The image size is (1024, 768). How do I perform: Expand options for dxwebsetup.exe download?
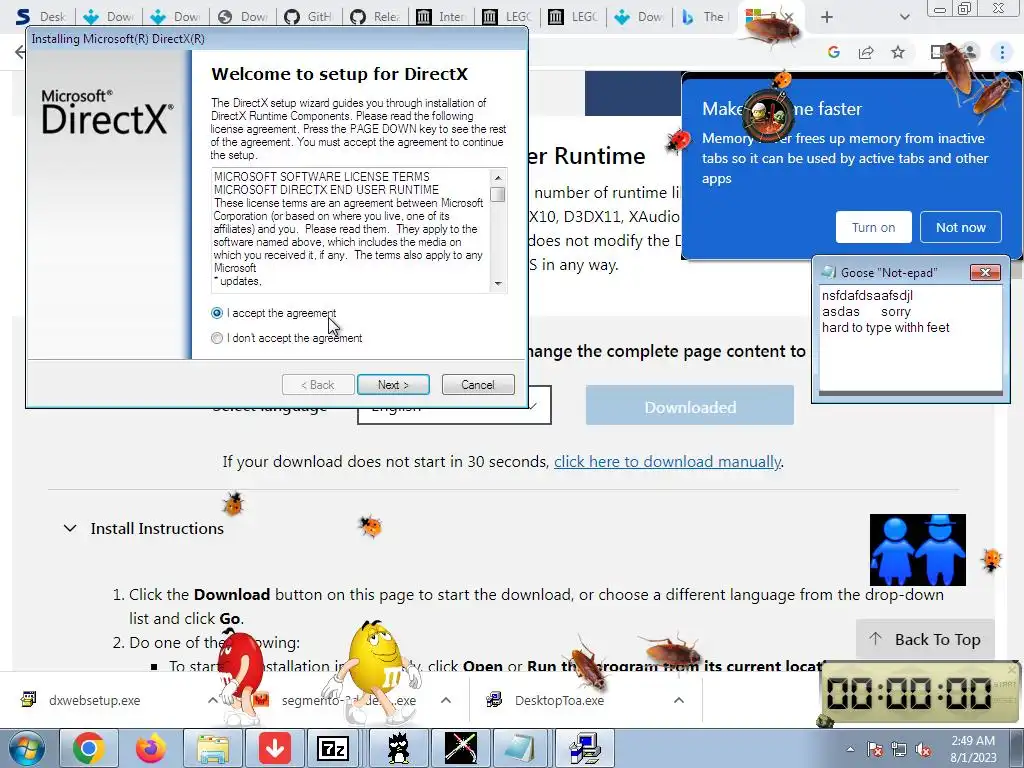213,700
